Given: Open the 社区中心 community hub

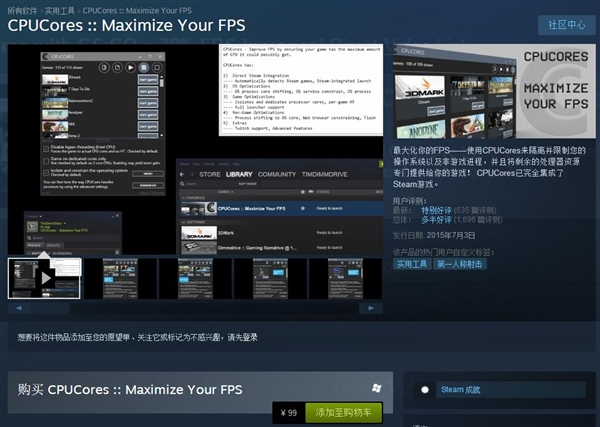Looking at the screenshot, I should pyautogui.click(x=563, y=23).
